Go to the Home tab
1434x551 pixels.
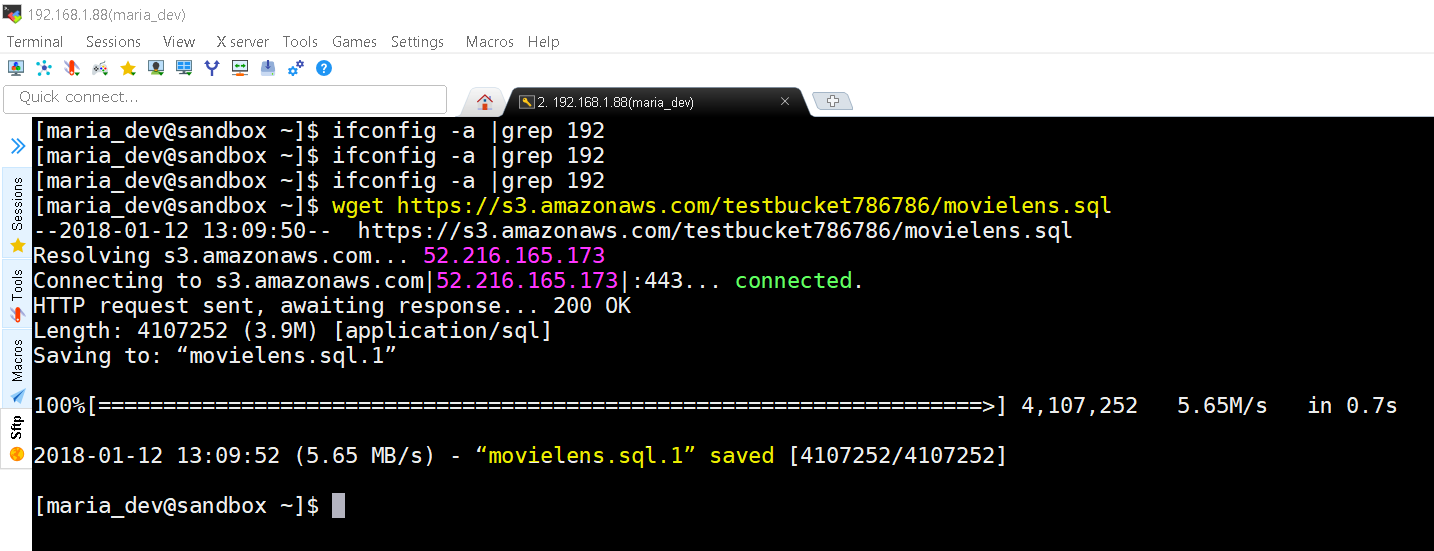tap(485, 102)
